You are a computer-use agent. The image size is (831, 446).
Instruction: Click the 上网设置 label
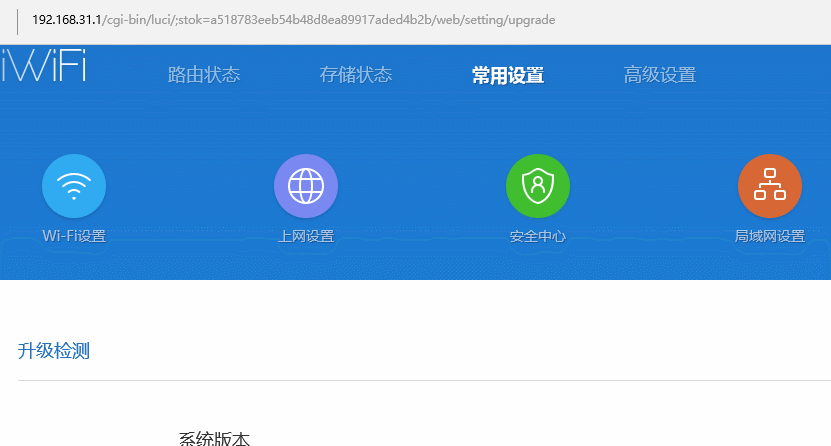point(306,236)
